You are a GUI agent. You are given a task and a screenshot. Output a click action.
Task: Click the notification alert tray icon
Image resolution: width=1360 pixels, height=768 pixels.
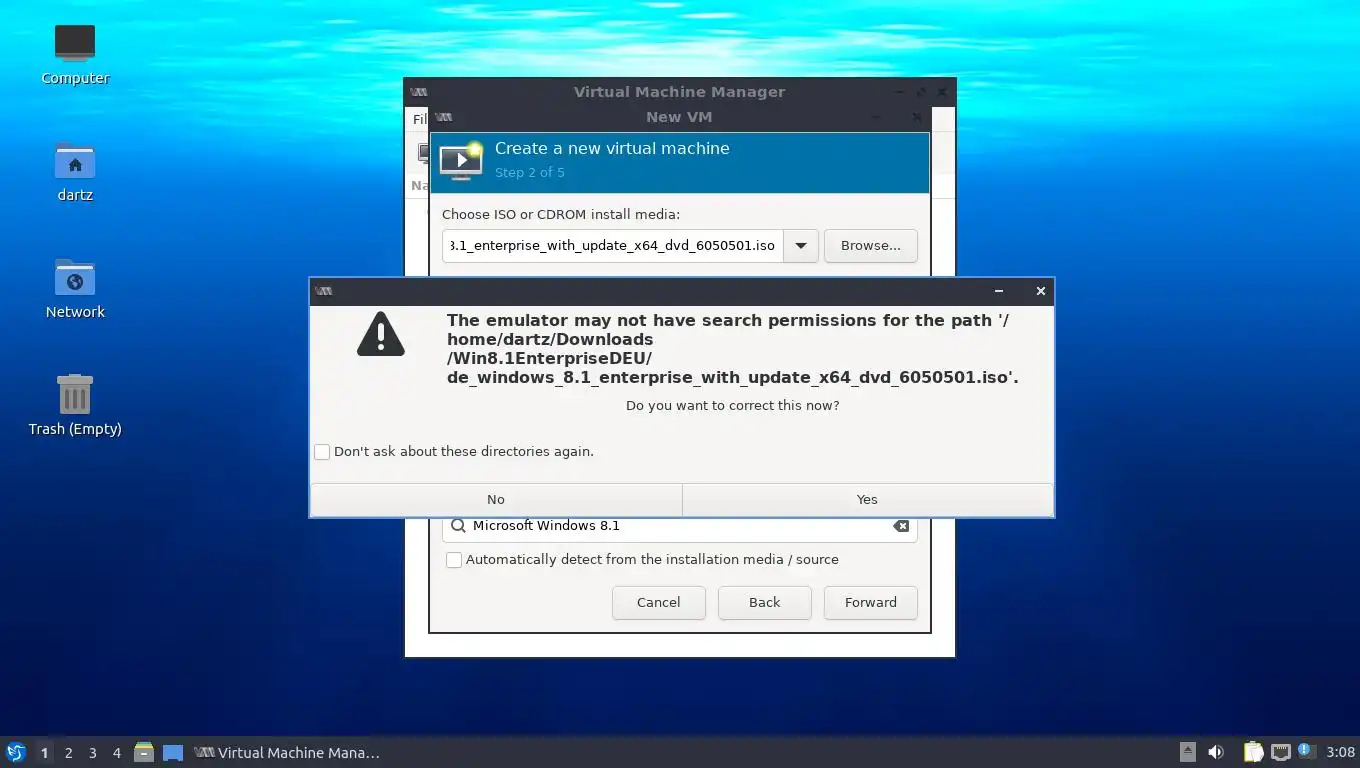point(1306,751)
